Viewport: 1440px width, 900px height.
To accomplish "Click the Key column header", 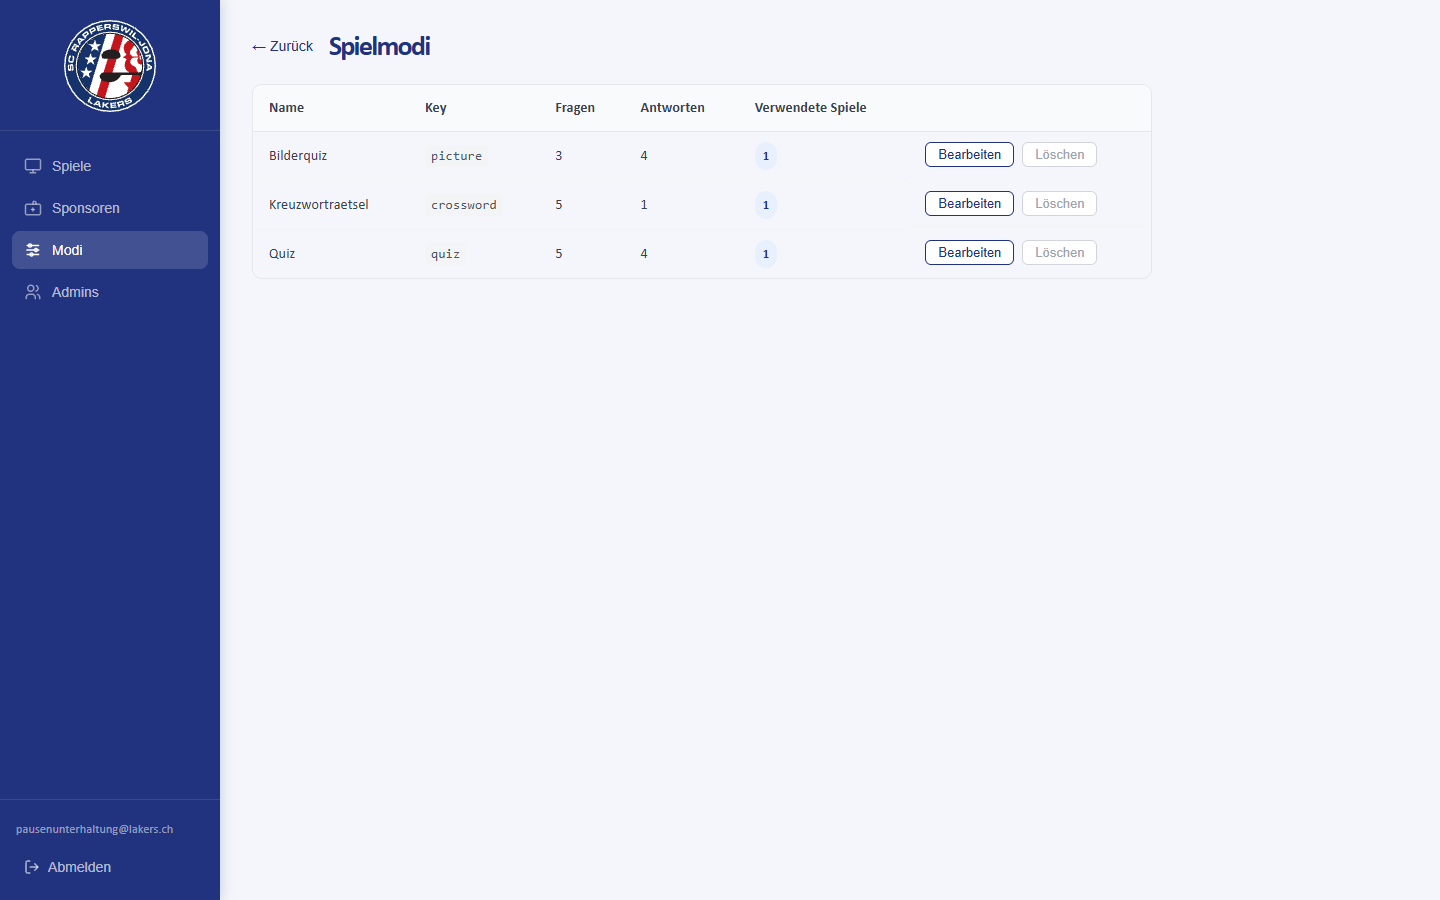I will (436, 107).
